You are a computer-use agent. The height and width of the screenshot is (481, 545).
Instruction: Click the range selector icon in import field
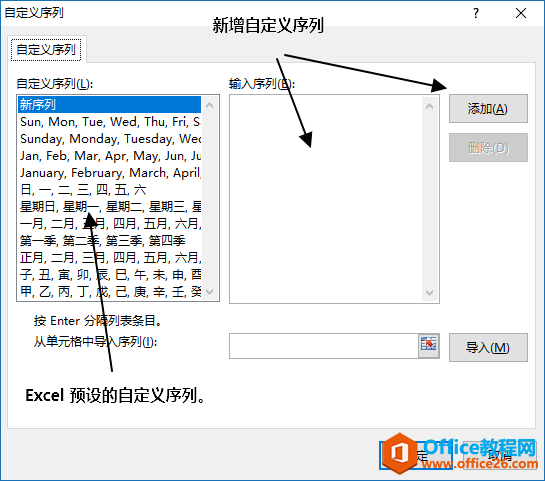pos(429,345)
